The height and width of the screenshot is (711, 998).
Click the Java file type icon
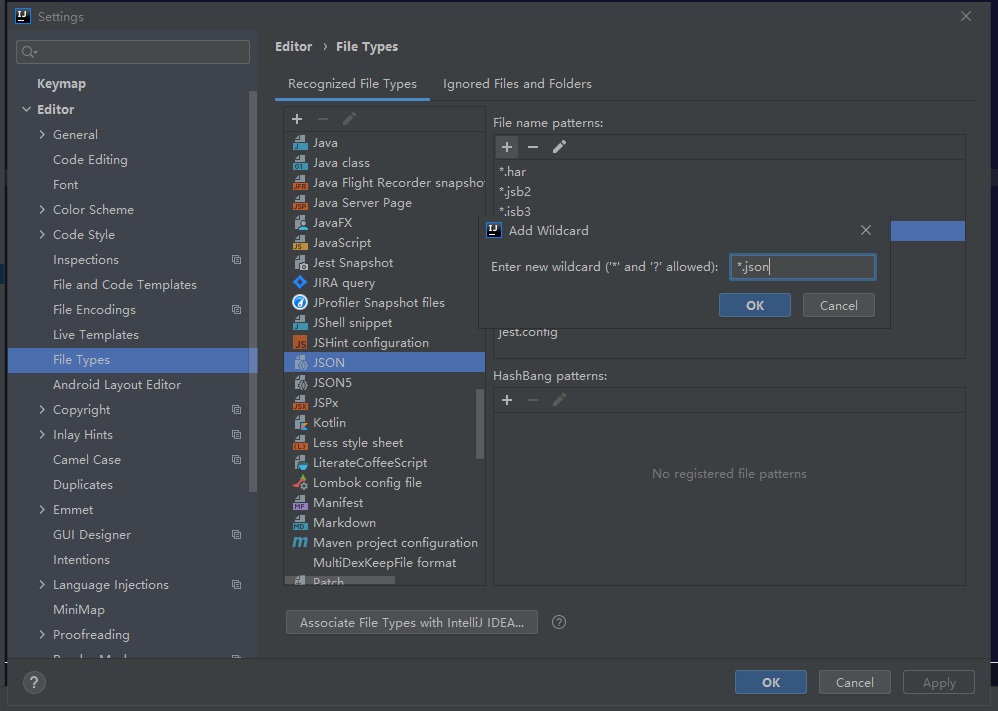pyautogui.click(x=300, y=143)
